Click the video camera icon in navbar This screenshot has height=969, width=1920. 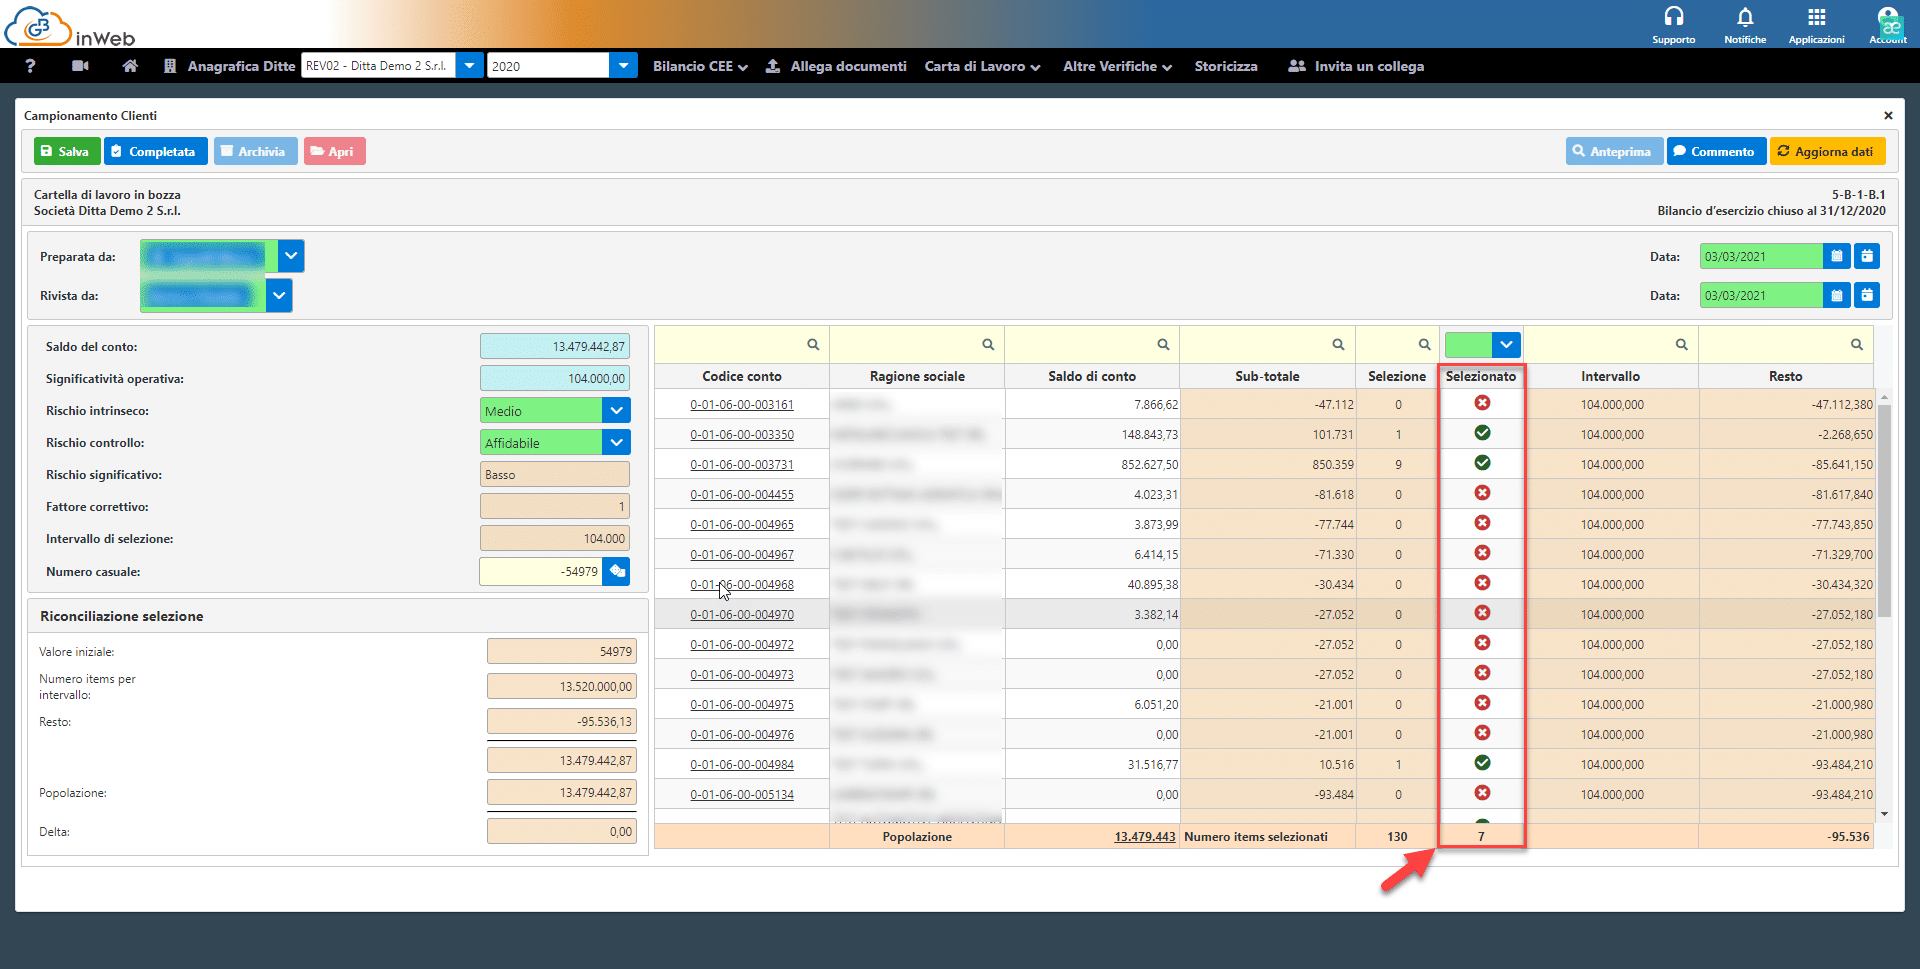point(81,66)
